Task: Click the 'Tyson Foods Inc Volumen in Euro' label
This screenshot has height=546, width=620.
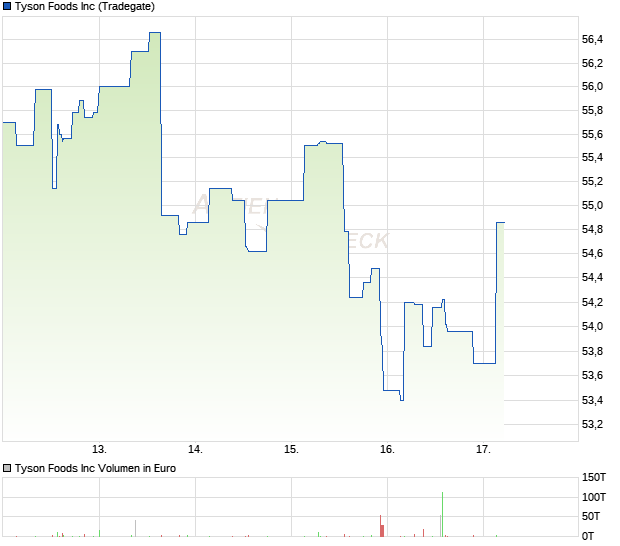Action: click(x=95, y=469)
